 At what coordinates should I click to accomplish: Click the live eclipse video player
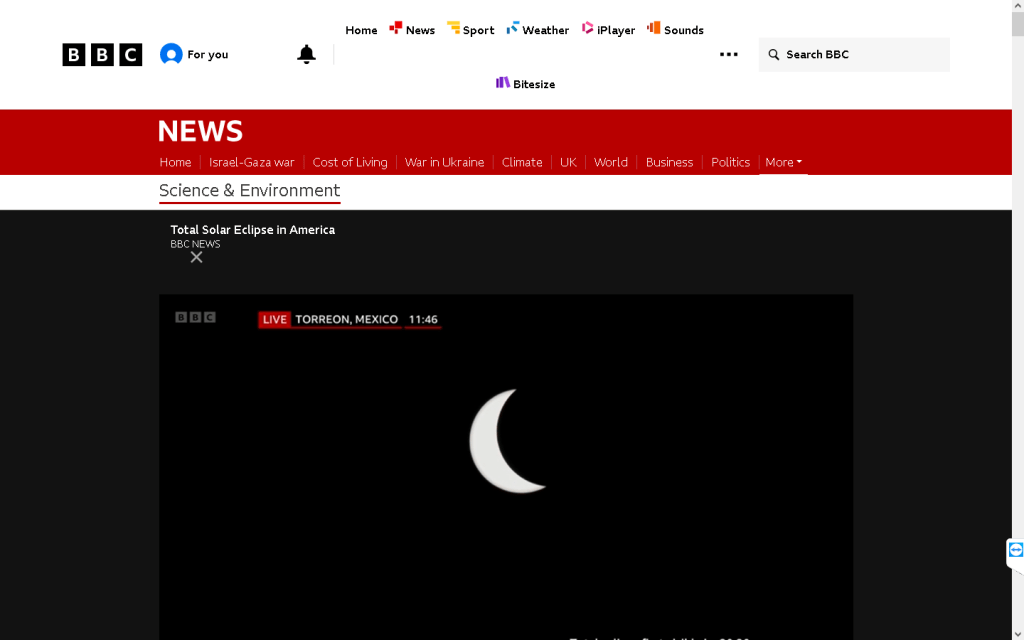pyautogui.click(x=506, y=460)
